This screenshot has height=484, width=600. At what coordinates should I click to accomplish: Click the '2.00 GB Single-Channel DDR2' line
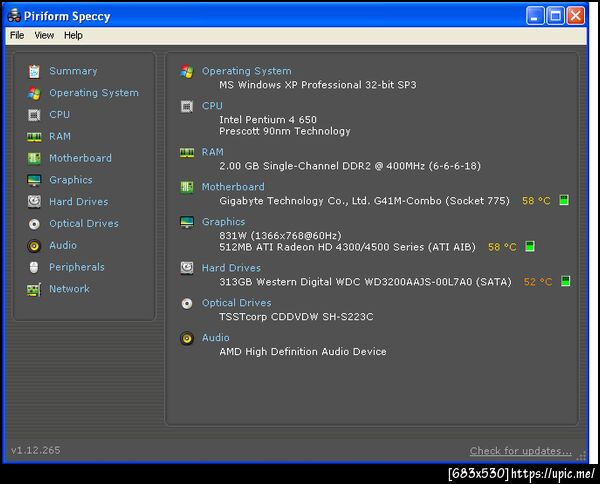point(350,166)
